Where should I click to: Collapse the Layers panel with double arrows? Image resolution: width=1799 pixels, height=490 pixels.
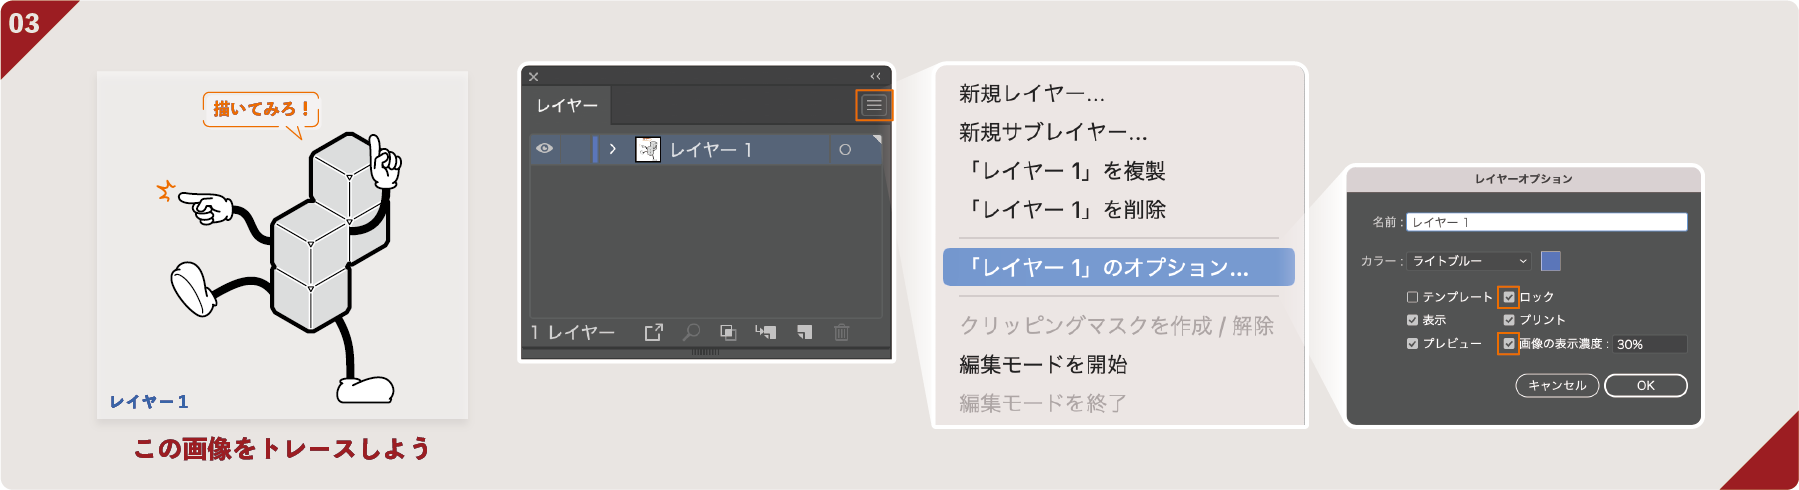(875, 76)
